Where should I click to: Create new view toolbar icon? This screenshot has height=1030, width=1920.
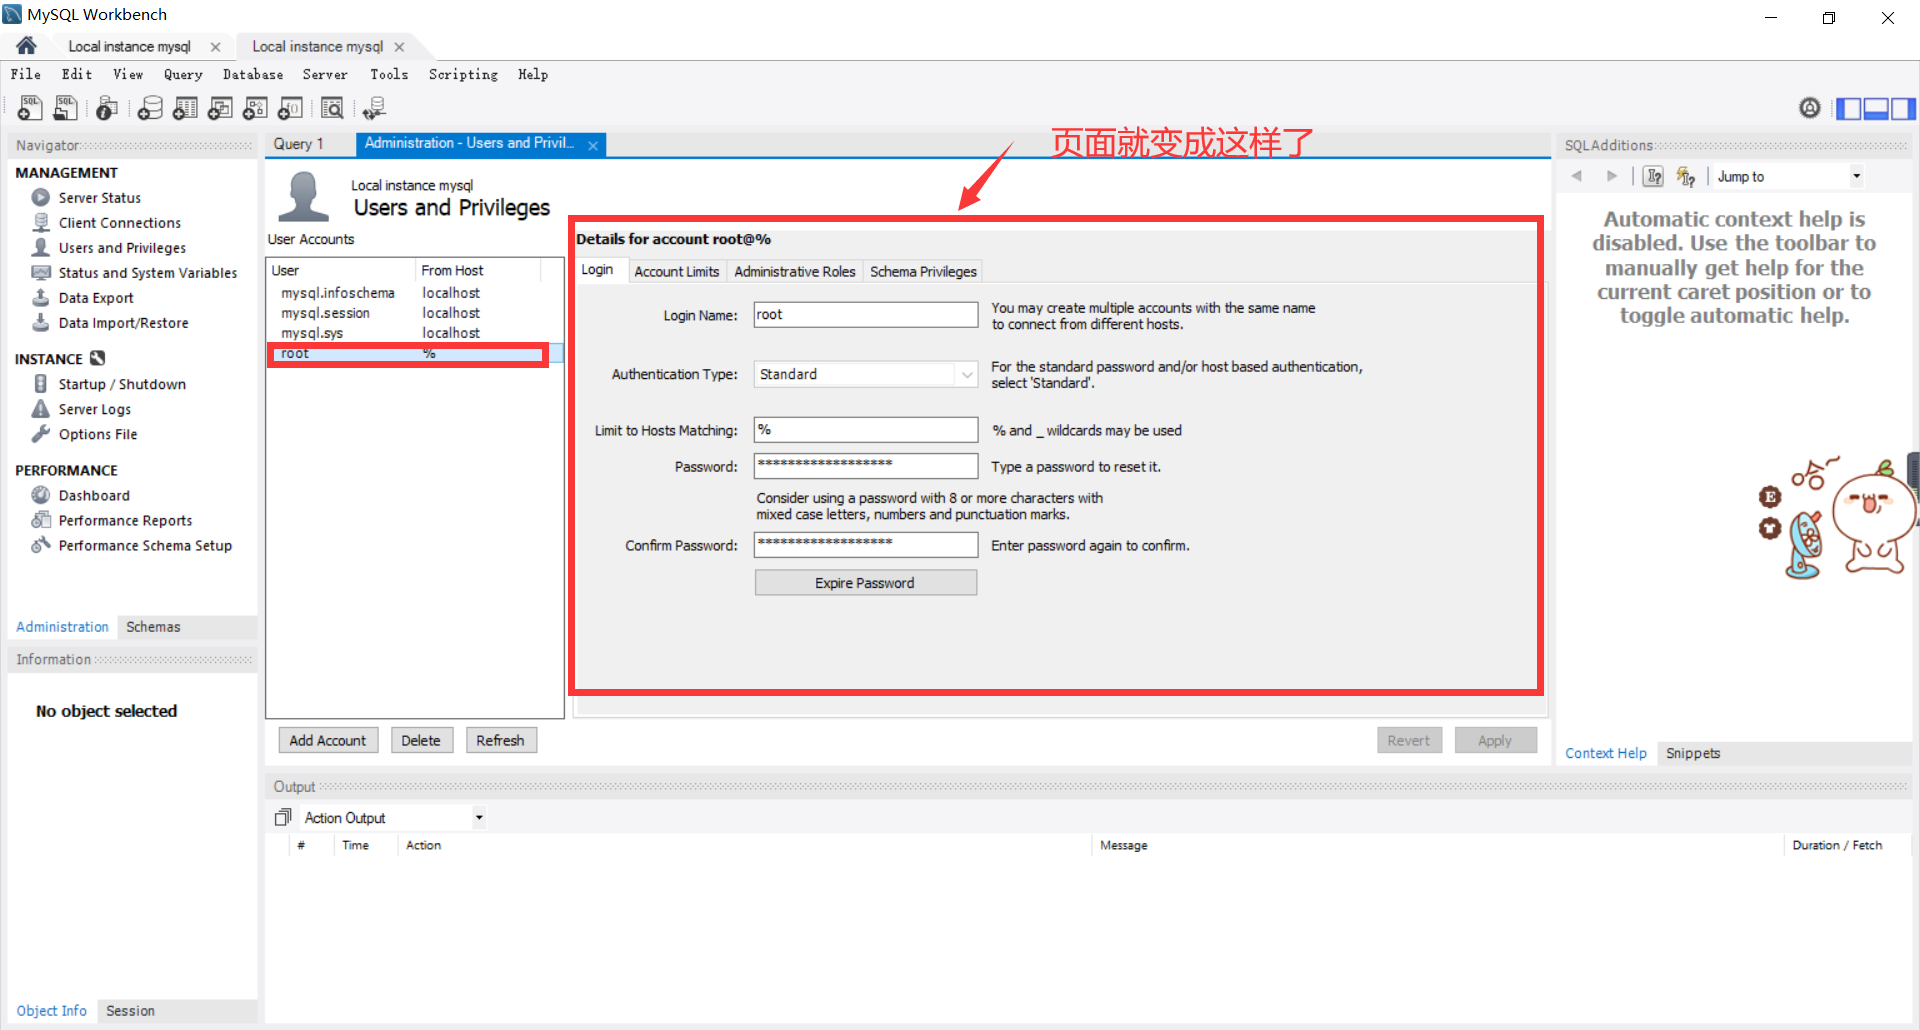pos(220,108)
